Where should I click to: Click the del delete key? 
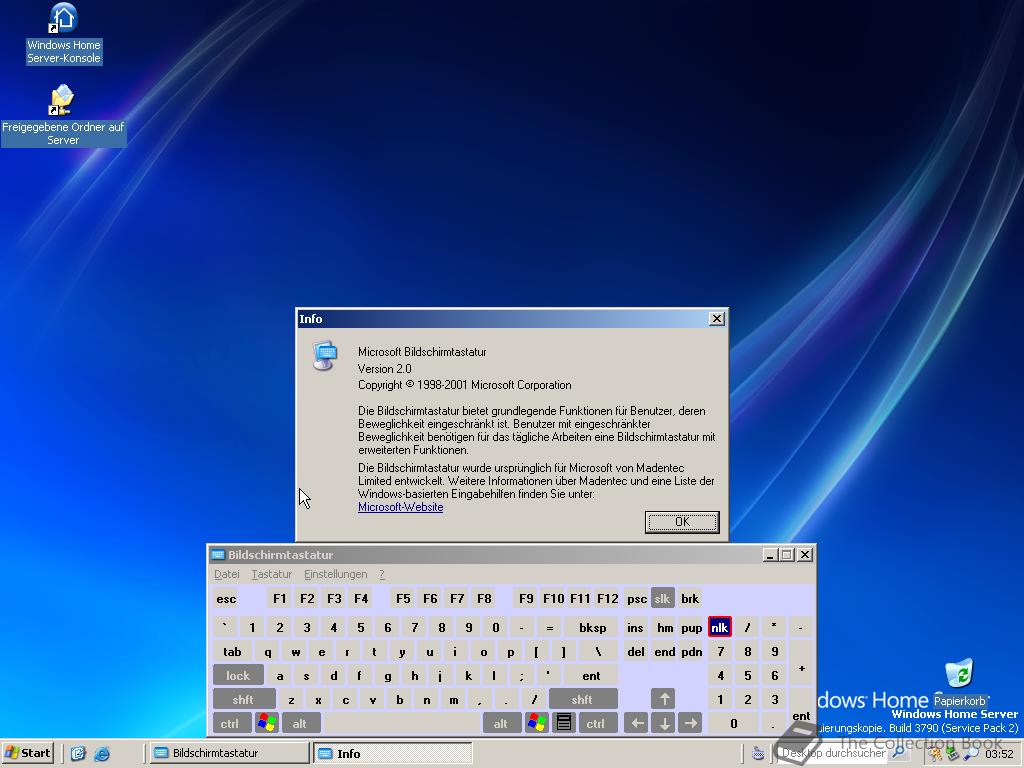(x=636, y=651)
